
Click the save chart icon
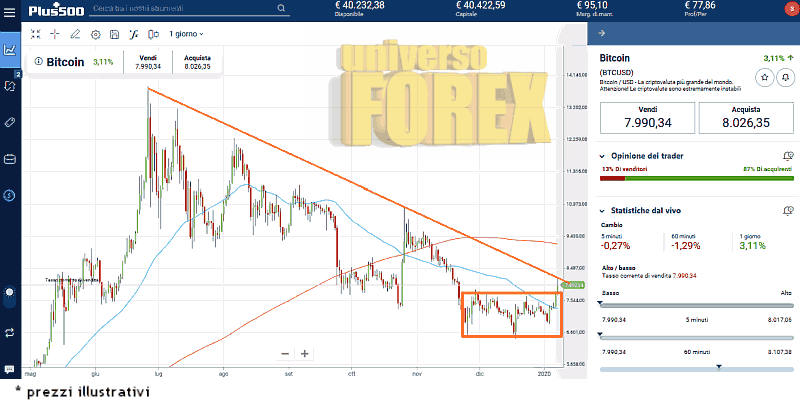tap(116, 33)
